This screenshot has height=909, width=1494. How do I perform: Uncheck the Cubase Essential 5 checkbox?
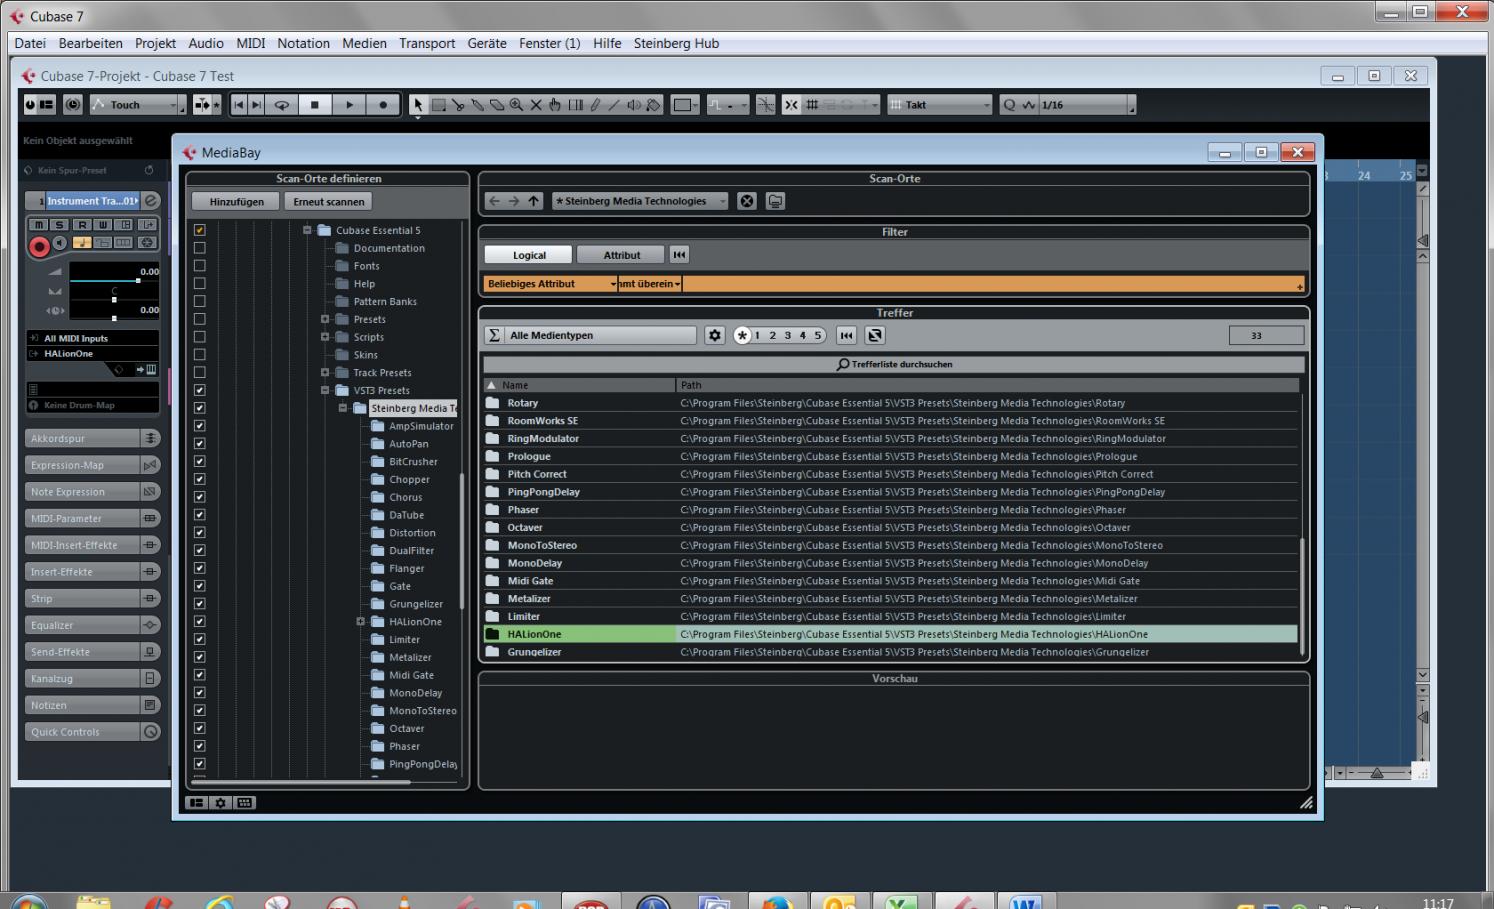coord(200,230)
